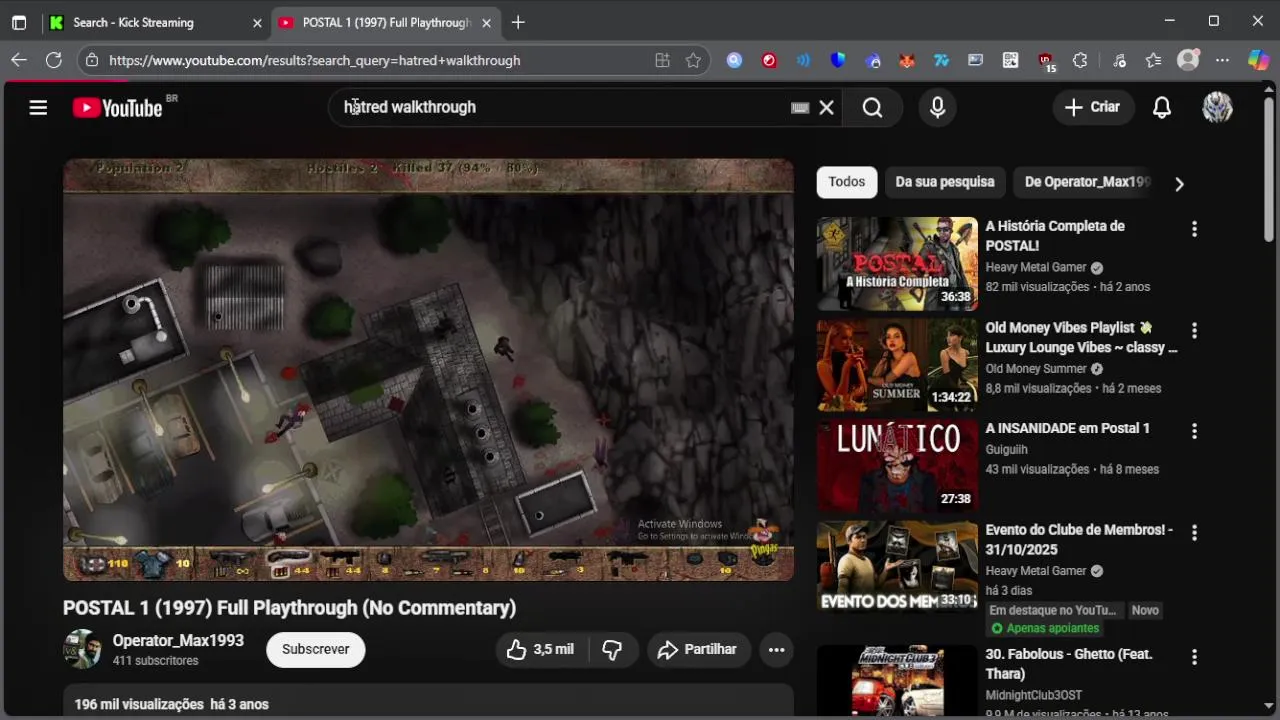Open Old Money Vibes Playlist video title
This screenshot has height=720, width=1280.
tap(1081, 338)
